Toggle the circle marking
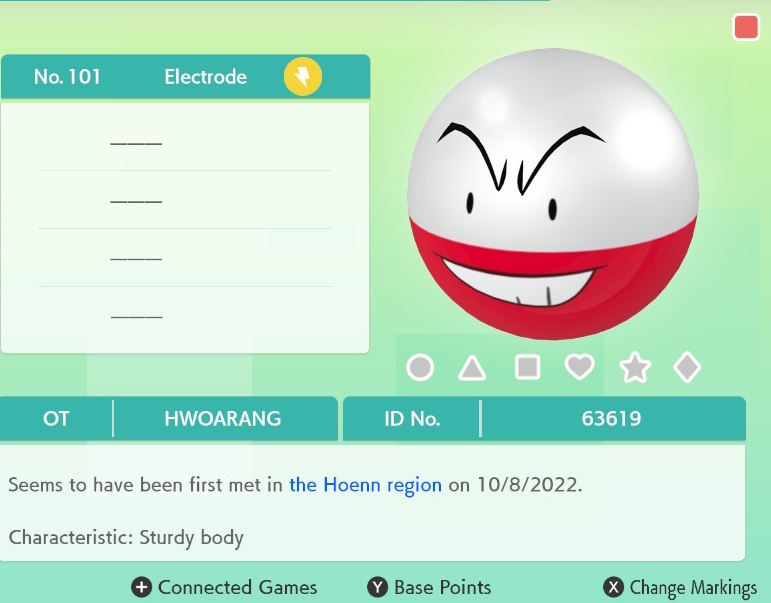 click(420, 367)
